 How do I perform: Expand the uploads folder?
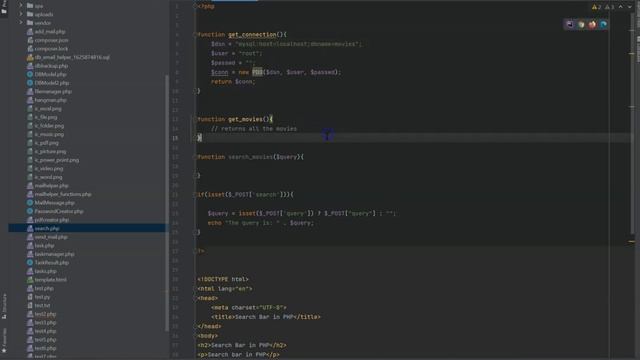pos(21,14)
